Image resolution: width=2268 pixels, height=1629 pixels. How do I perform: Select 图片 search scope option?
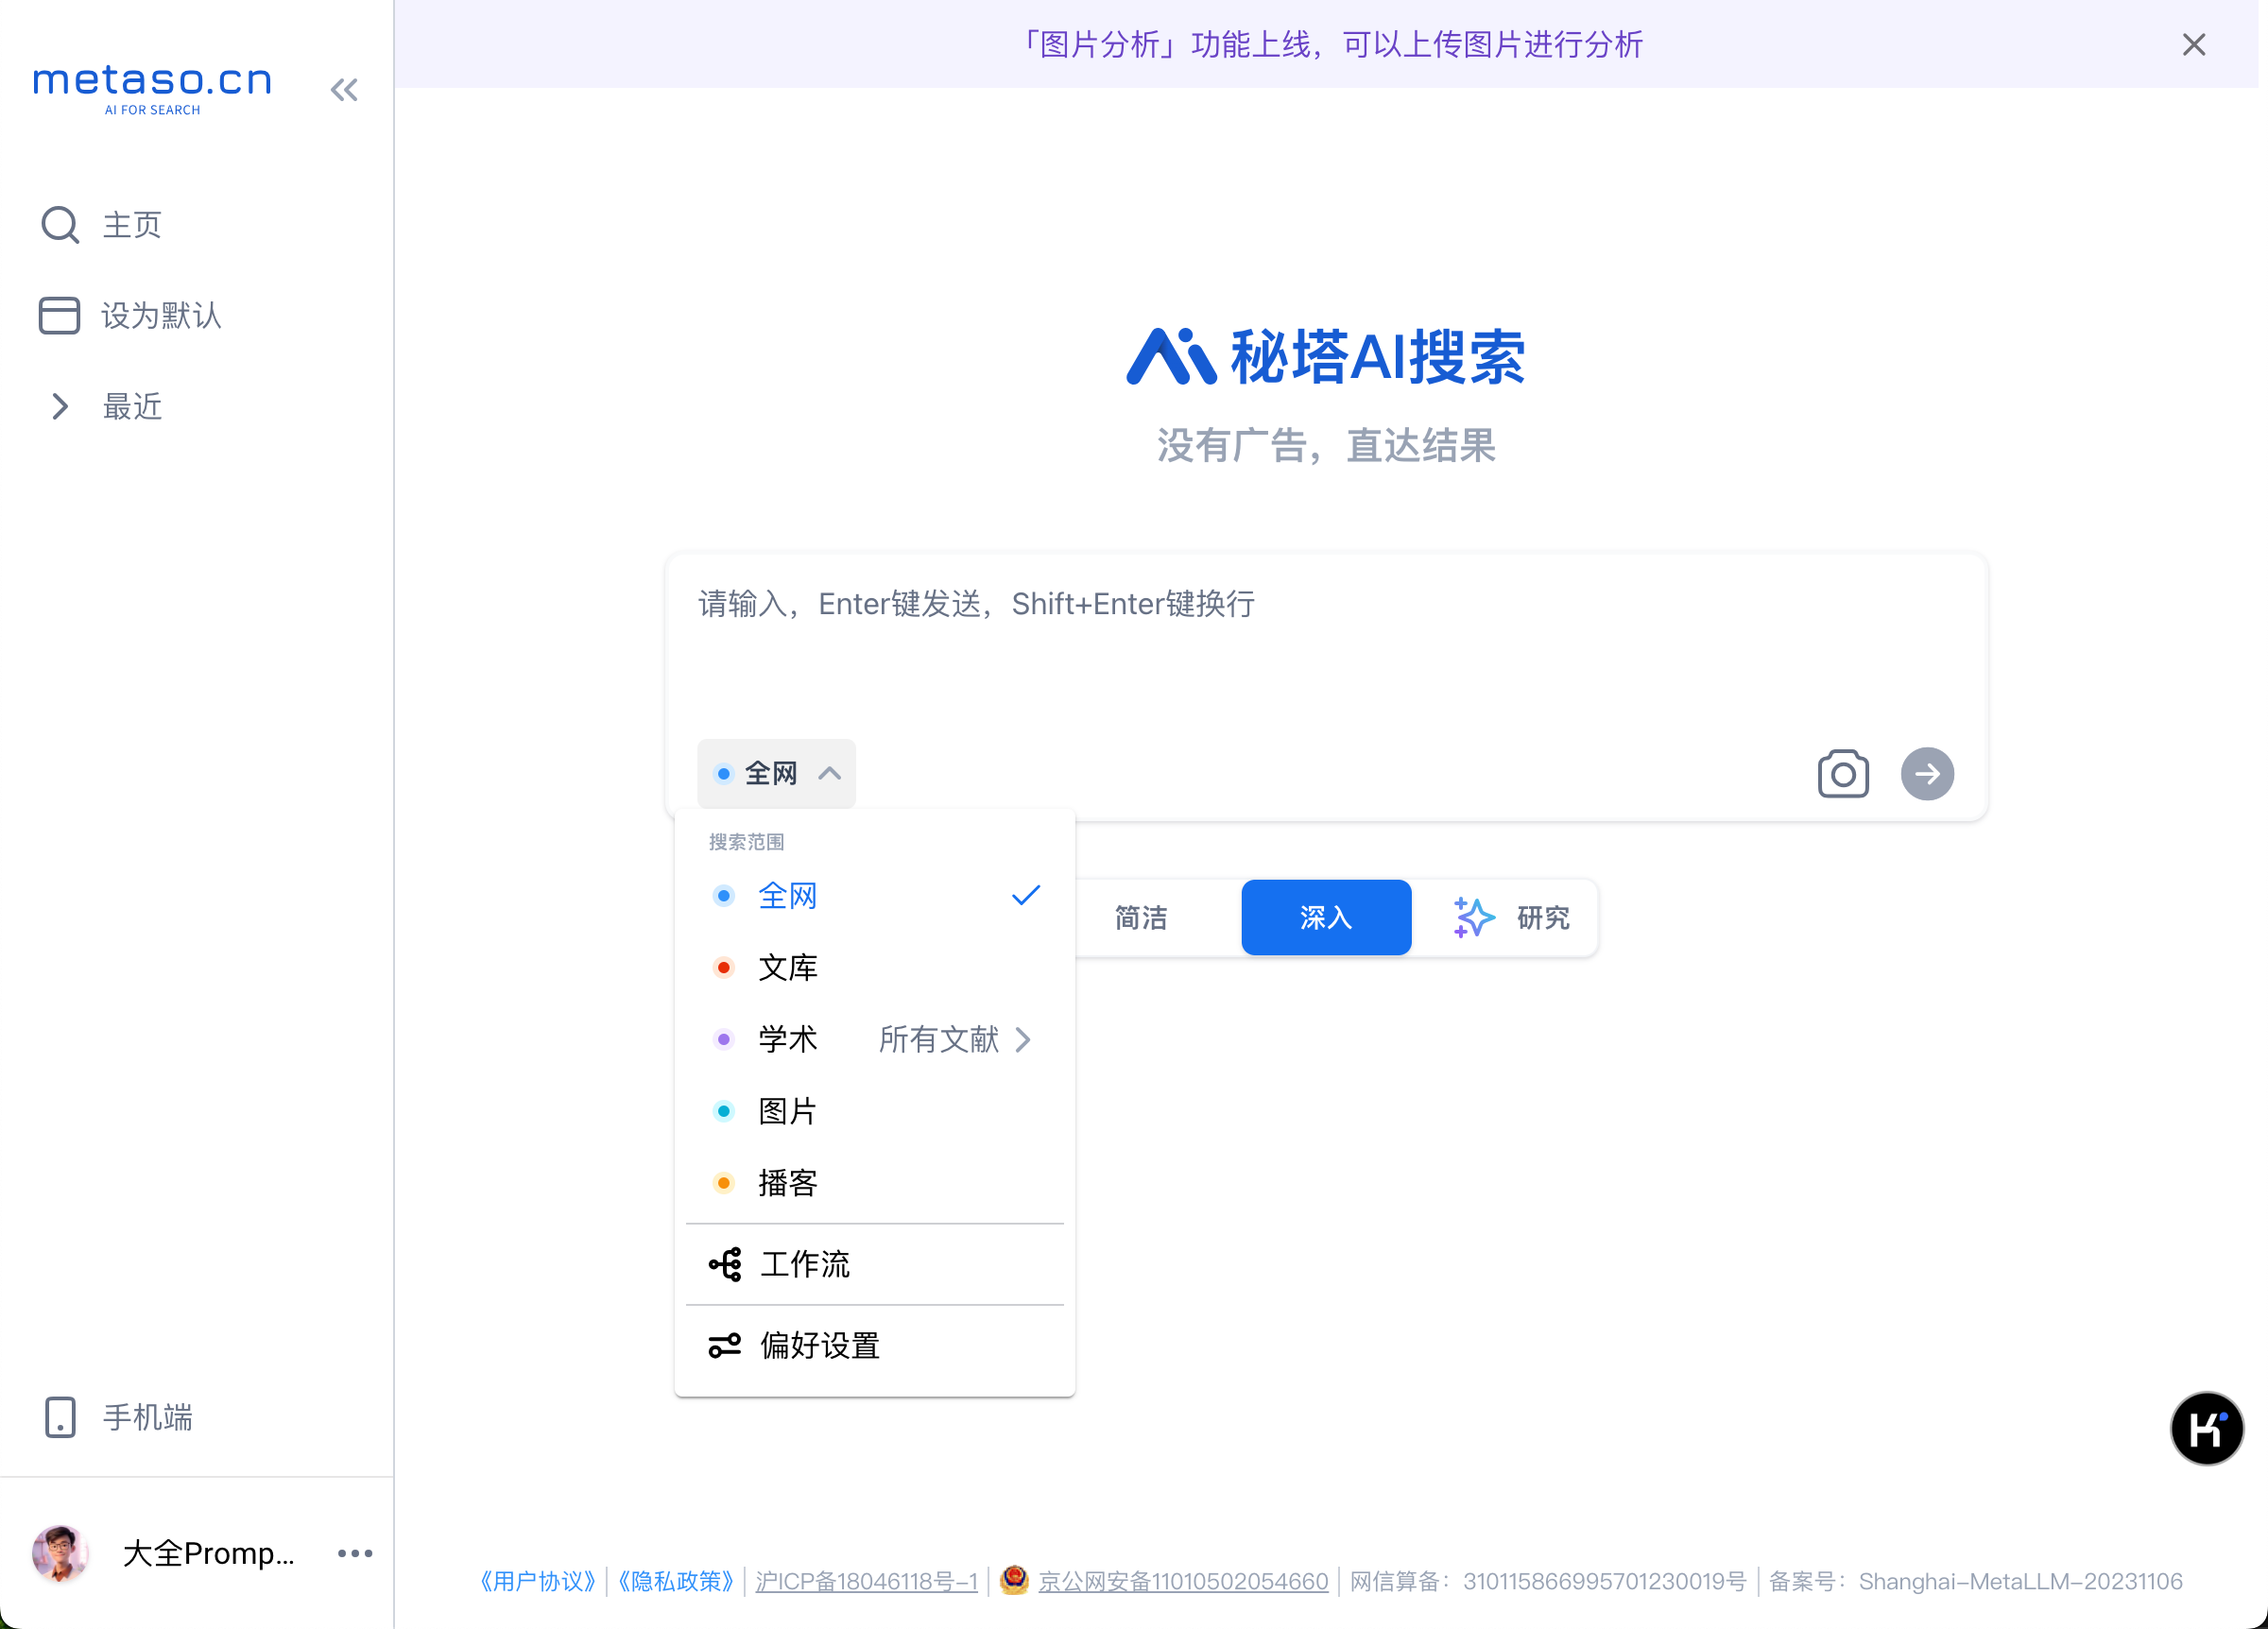click(x=788, y=1111)
